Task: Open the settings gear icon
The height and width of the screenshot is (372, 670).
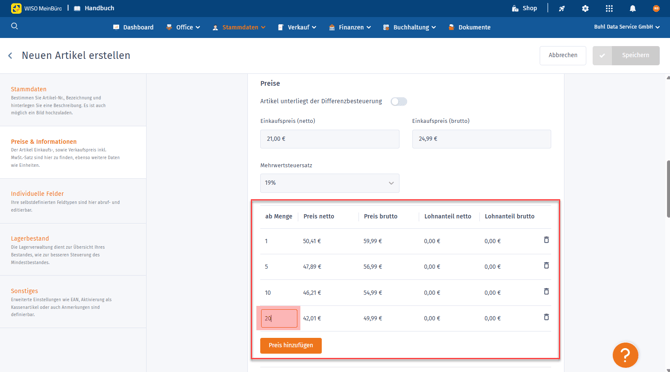Action: click(x=585, y=9)
